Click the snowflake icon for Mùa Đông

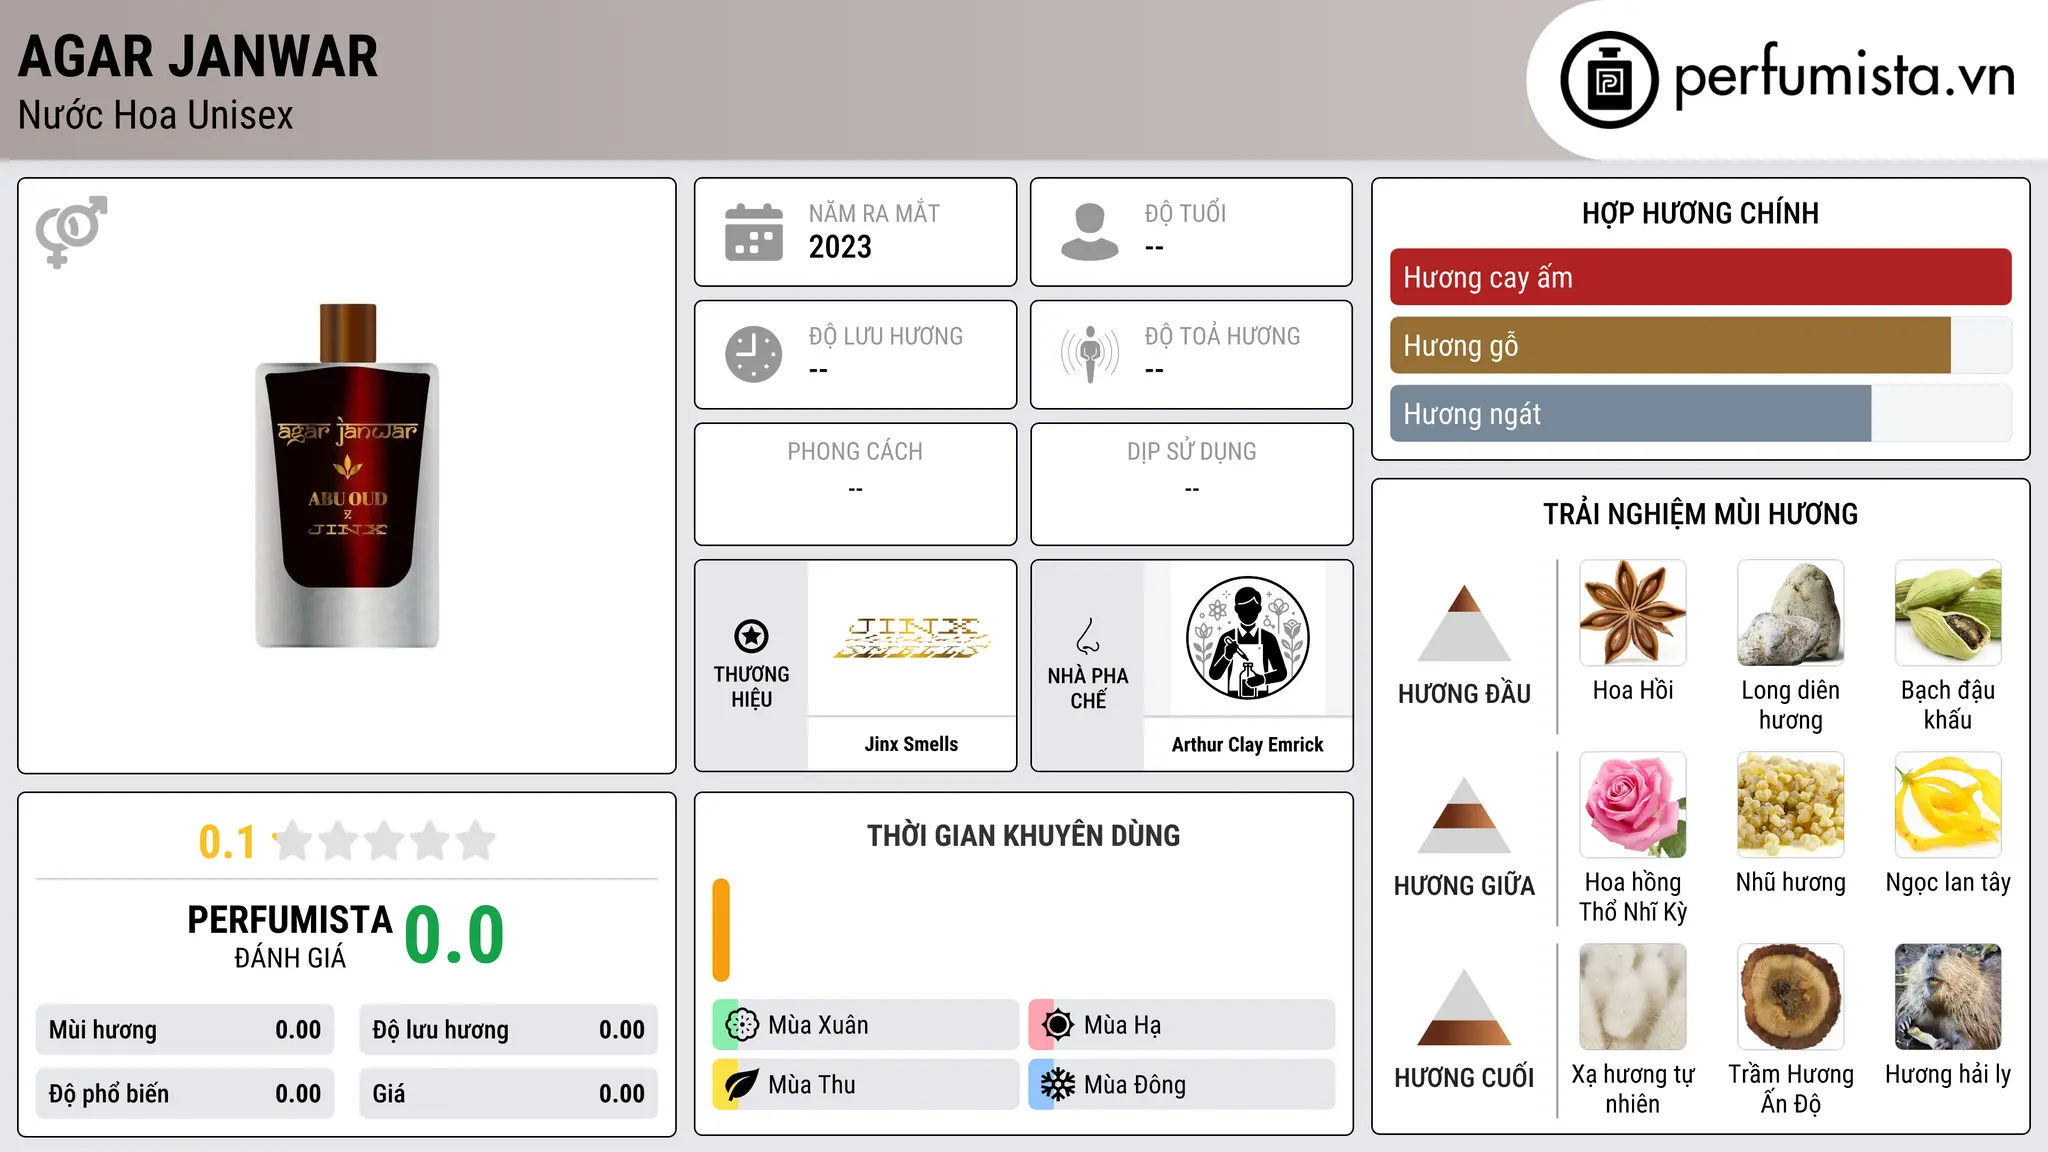1058,1085
